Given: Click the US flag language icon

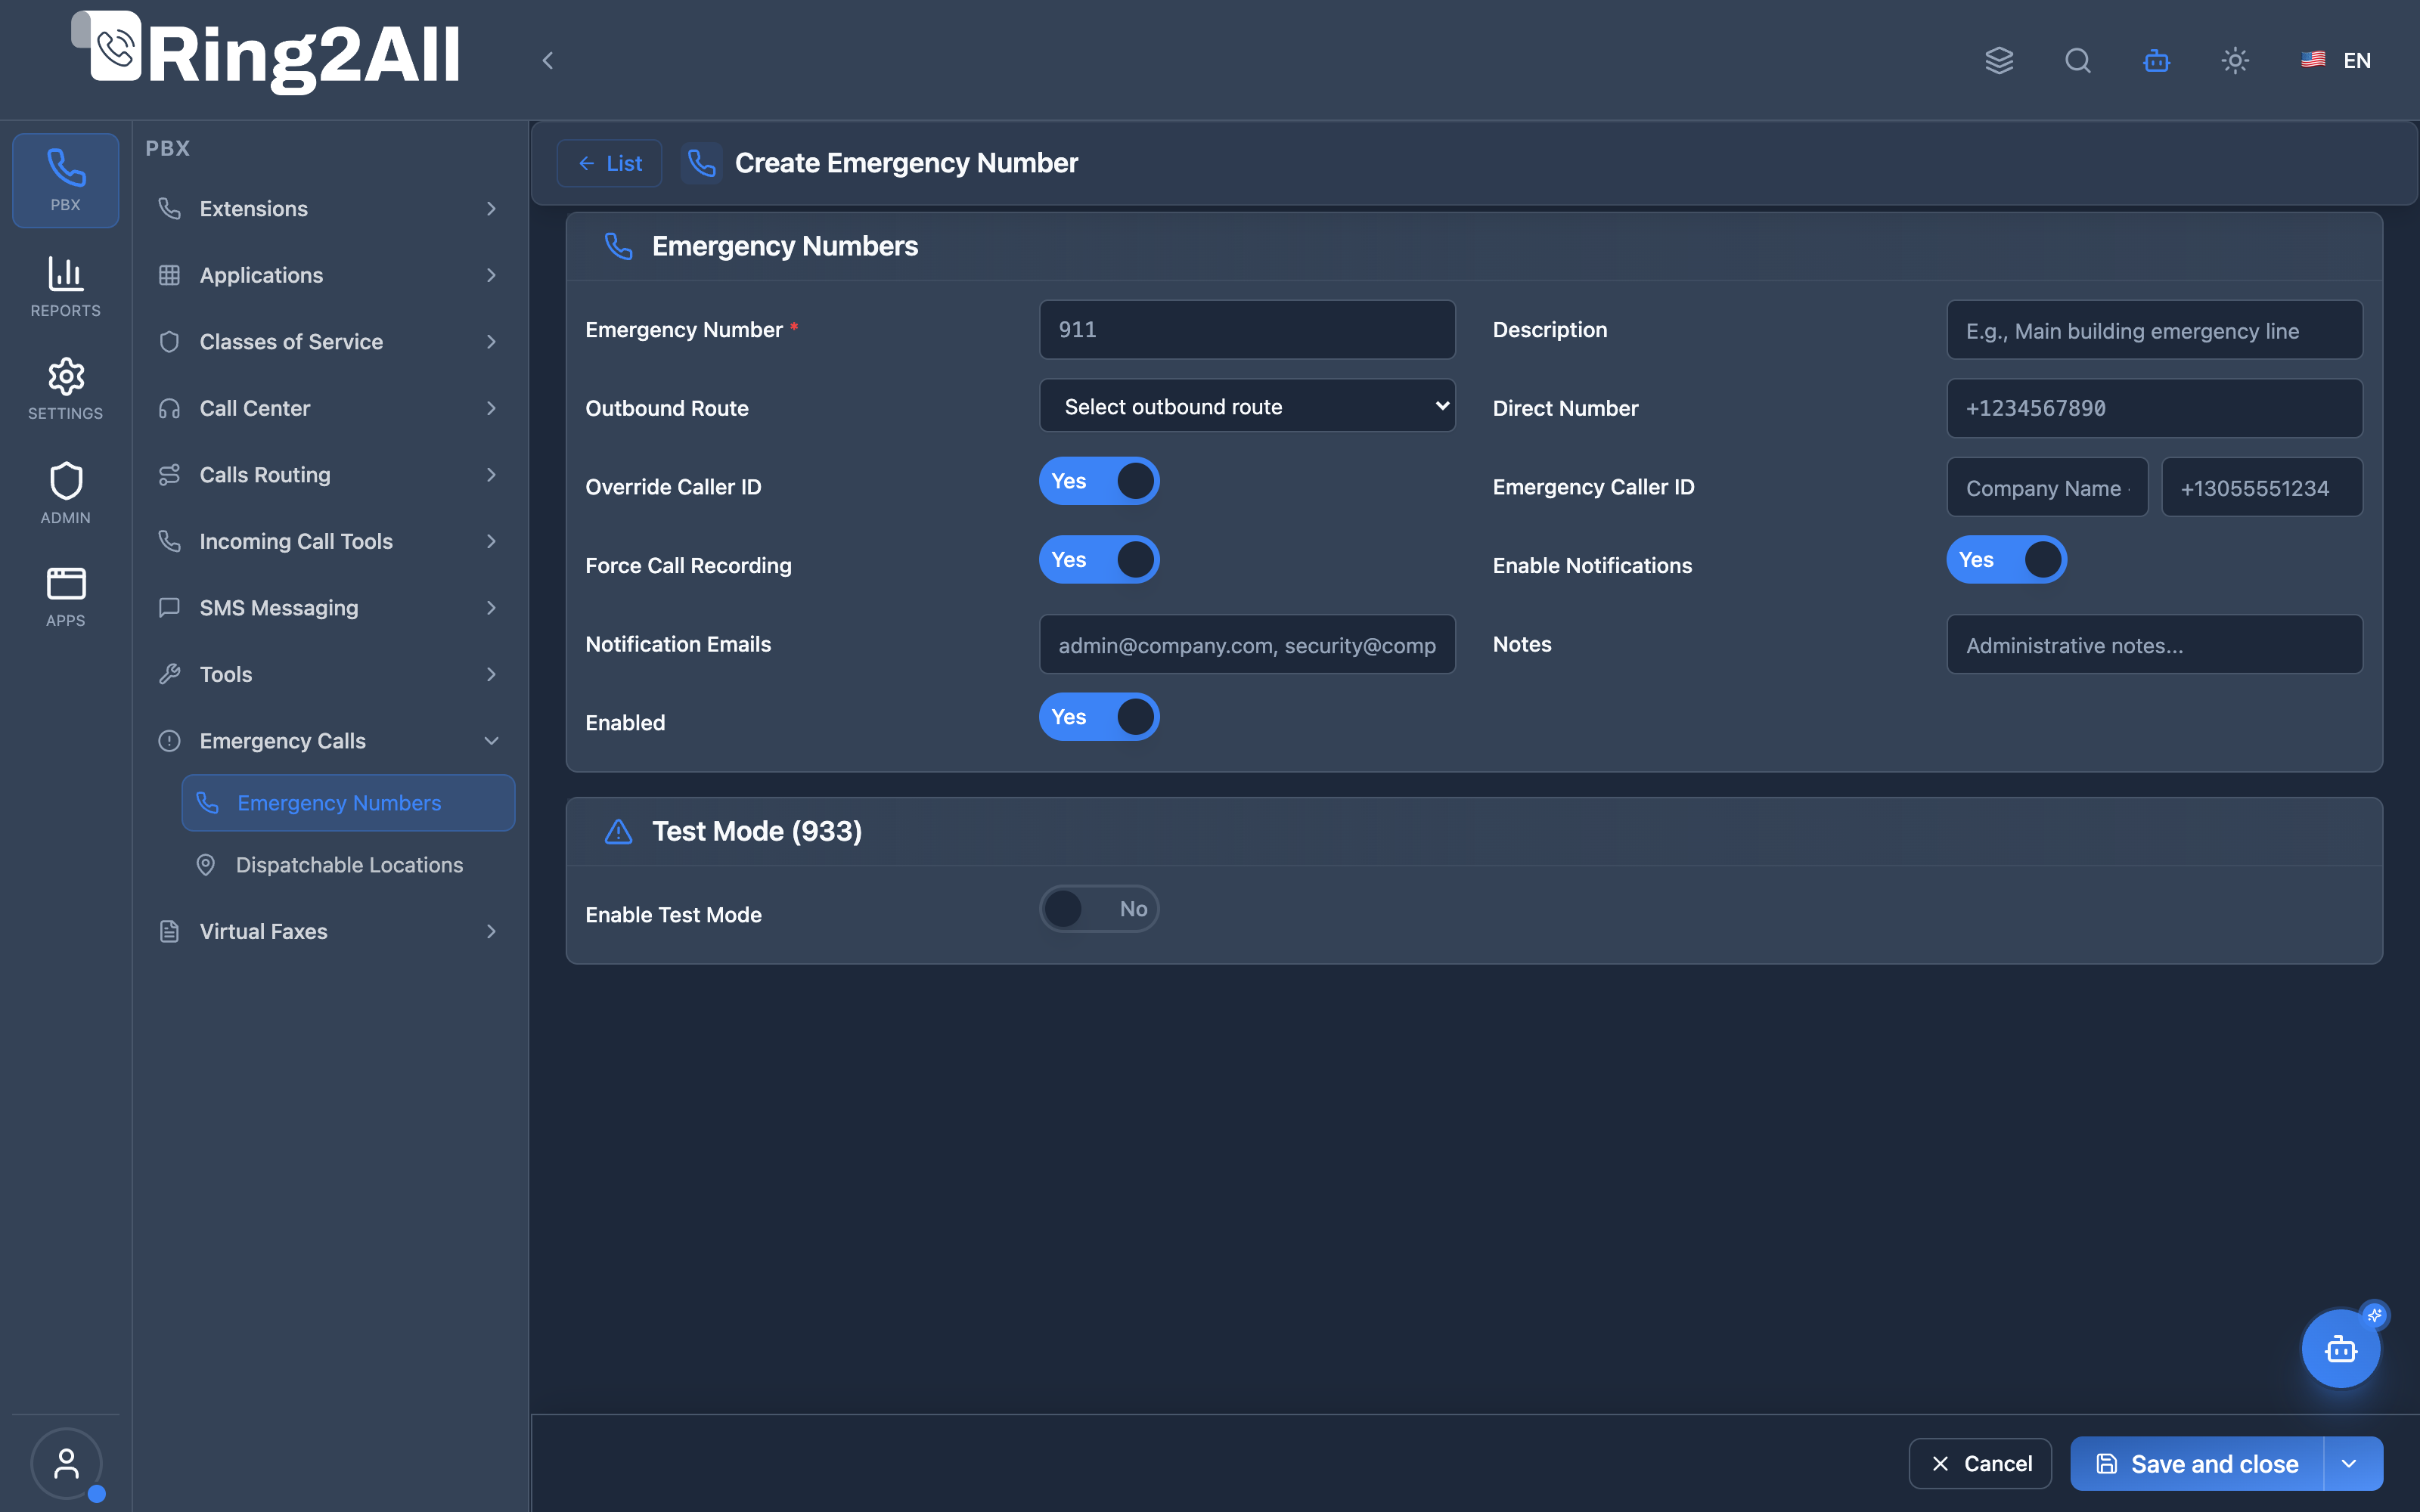Looking at the screenshot, I should pos(2313,61).
